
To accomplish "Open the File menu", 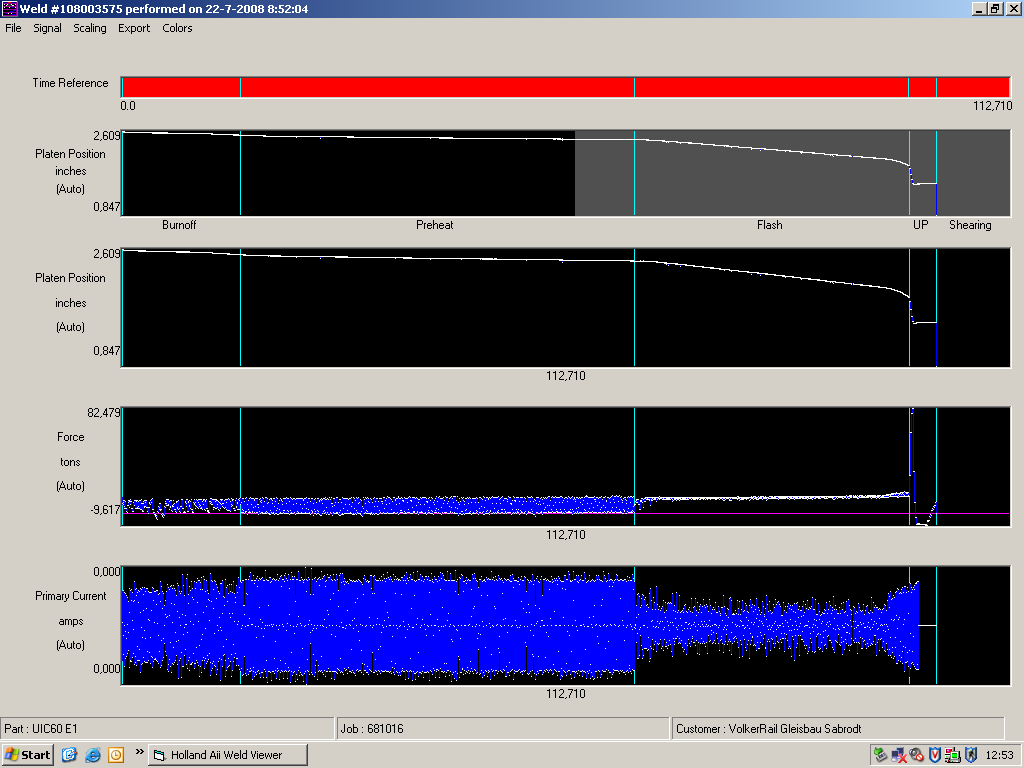I will coord(13,28).
